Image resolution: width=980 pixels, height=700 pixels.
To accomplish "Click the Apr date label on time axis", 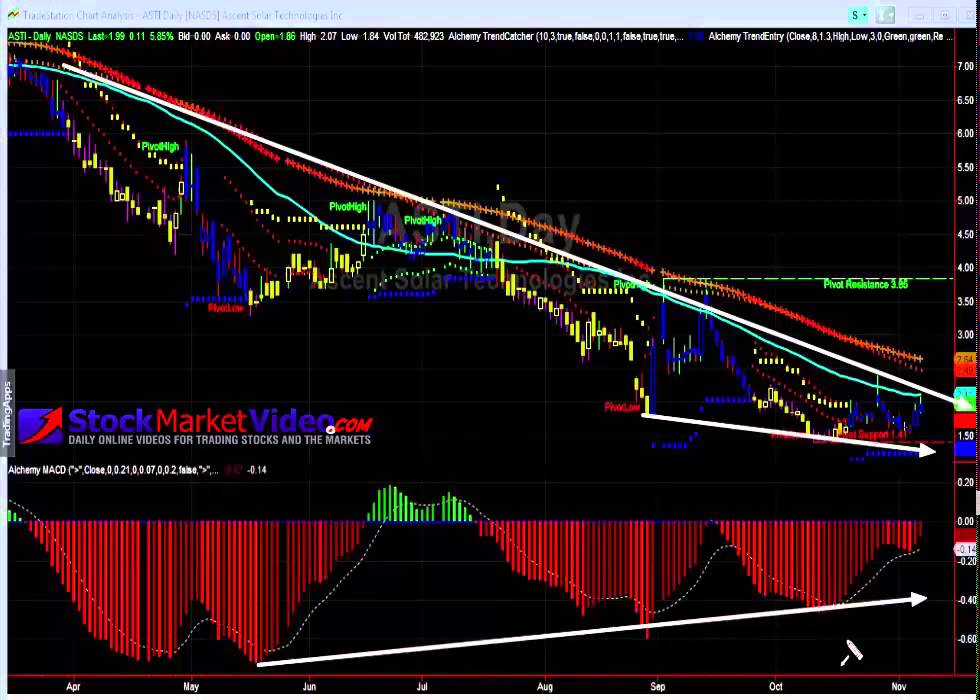I will 74,686.
